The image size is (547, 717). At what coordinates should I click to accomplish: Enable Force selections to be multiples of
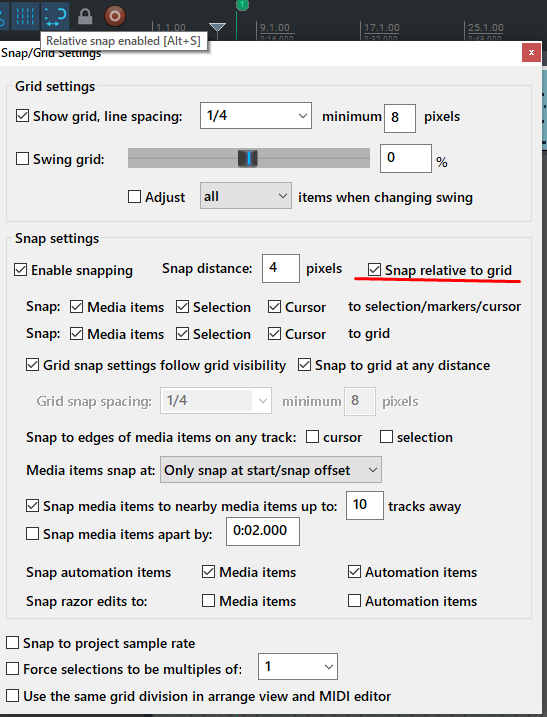tap(12, 669)
